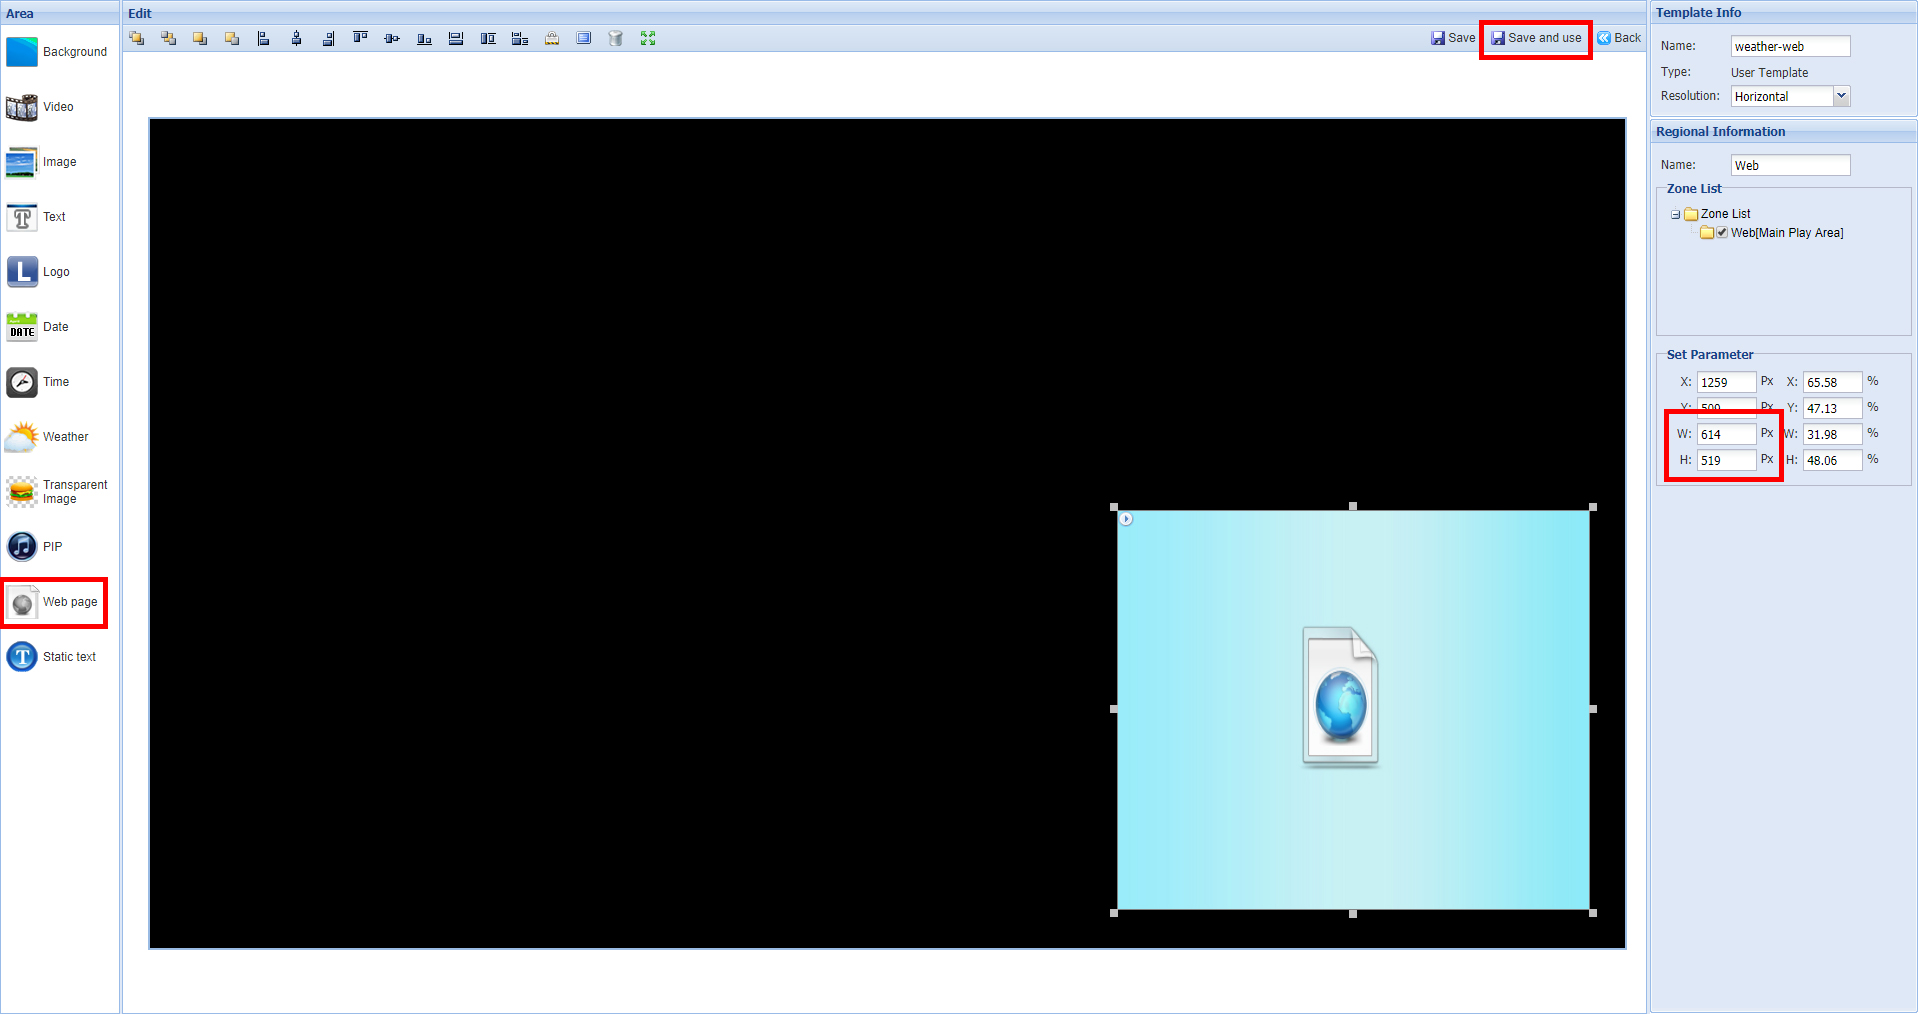Viewport: 1920px width, 1014px height.
Task: Click the small arrow on web zone corner
Action: [1126, 519]
